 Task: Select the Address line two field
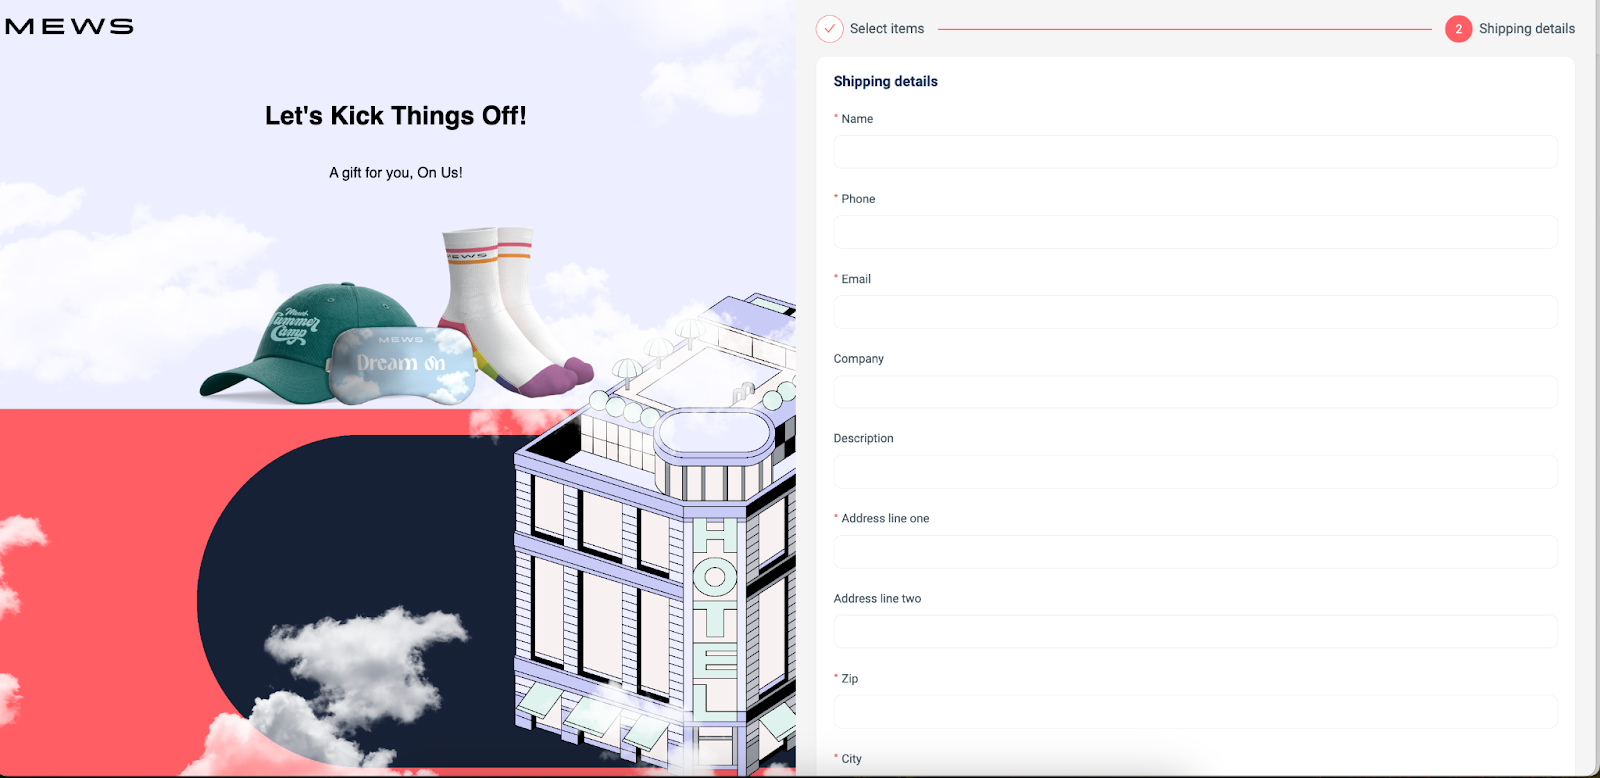[x=1195, y=632]
